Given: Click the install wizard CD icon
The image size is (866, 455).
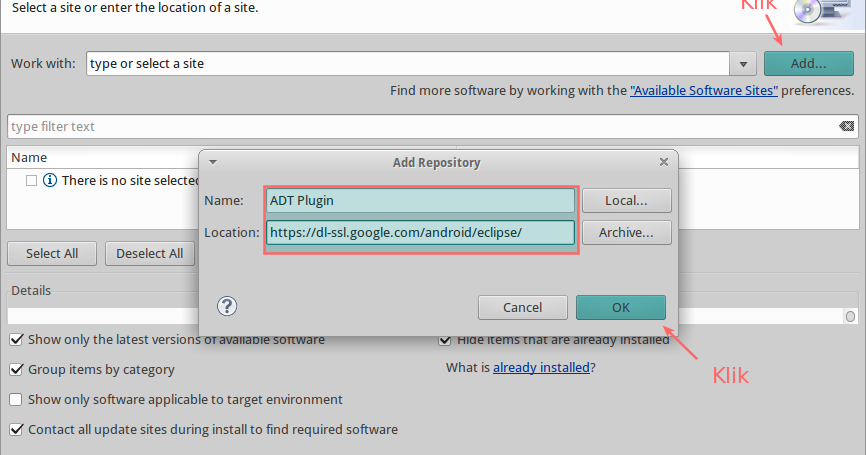Looking at the screenshot, I should tap(821, 12).
